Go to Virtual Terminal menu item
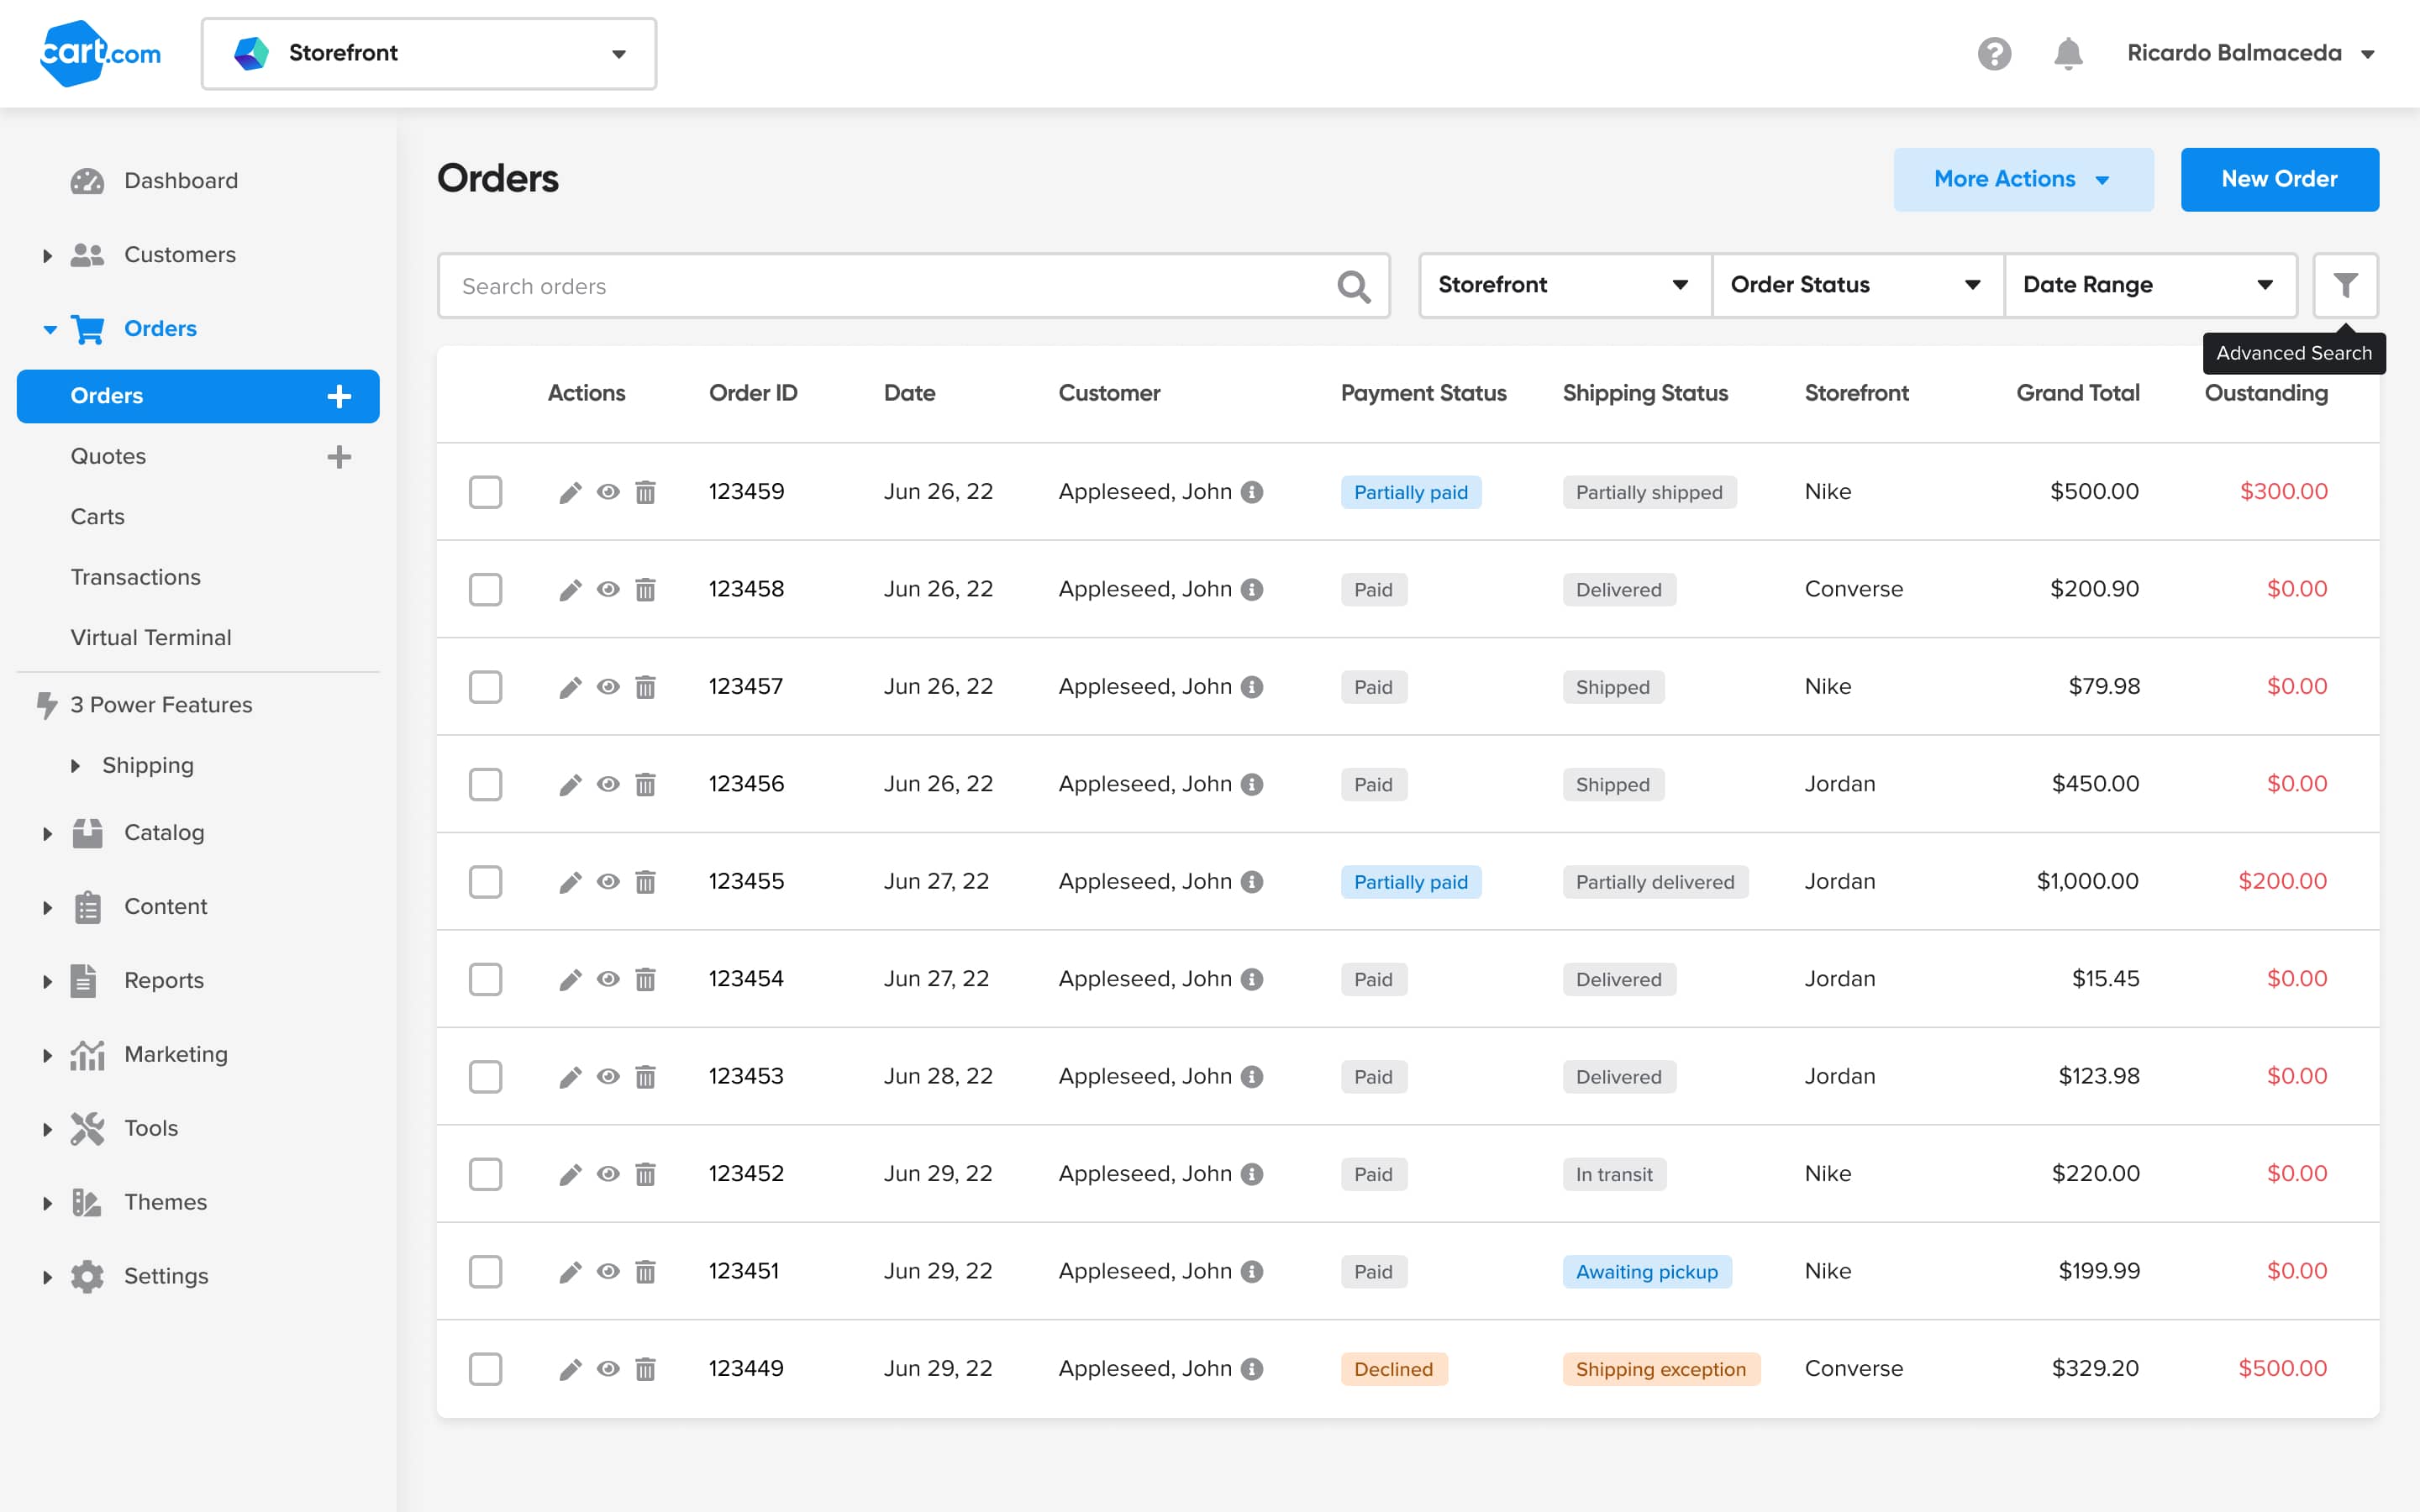Viewport: 2420px width, 1512px height. click(x=151, y=638)
